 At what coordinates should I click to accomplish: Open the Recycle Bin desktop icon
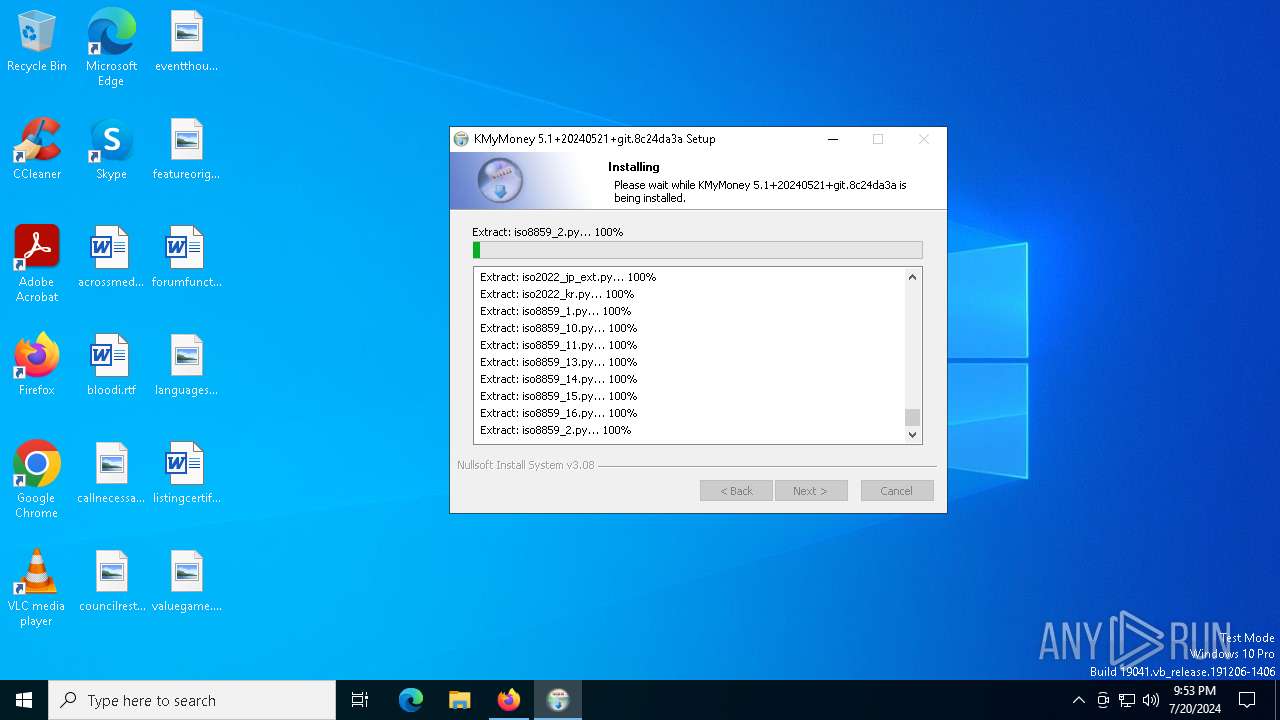[37, 42]
